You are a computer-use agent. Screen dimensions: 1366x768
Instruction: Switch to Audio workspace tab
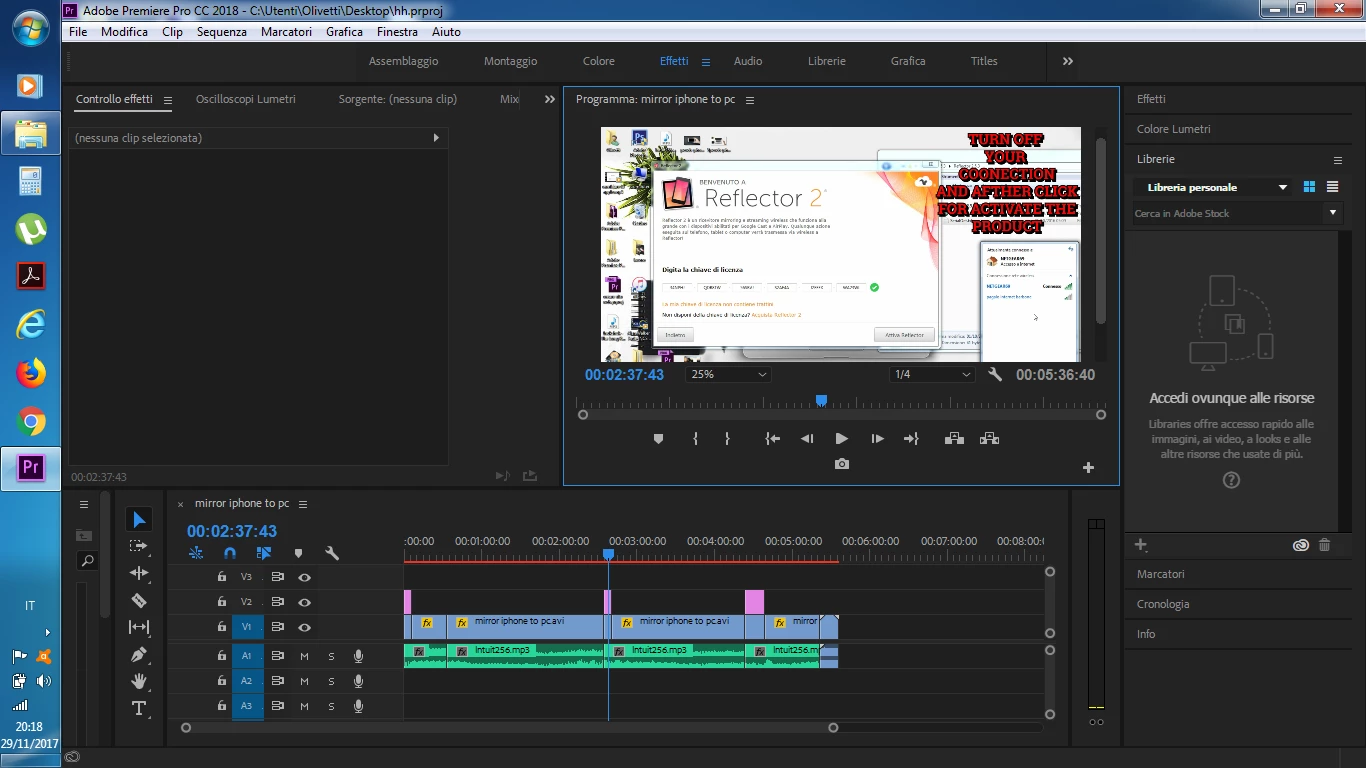[x=748, y=61]
